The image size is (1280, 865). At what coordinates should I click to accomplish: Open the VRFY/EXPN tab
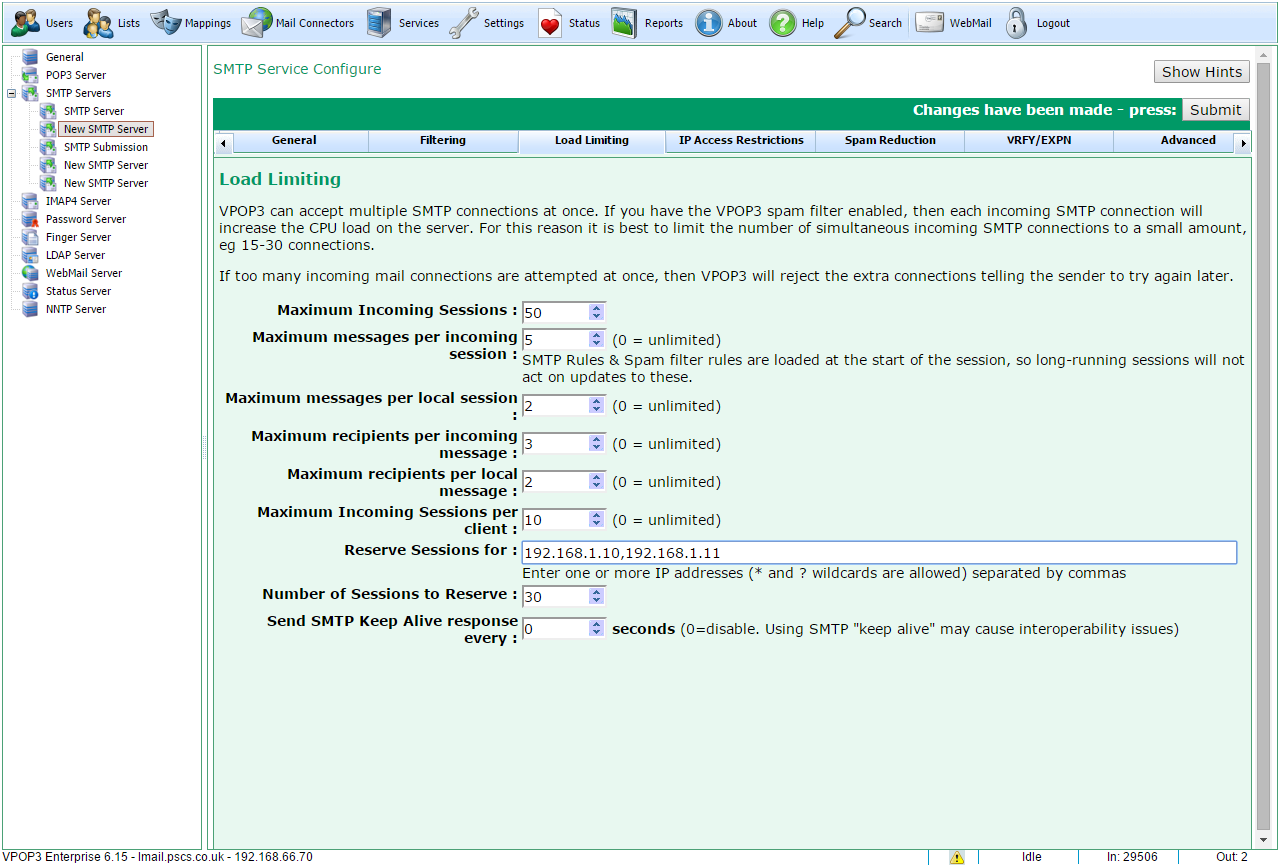tap(1039, 141)
